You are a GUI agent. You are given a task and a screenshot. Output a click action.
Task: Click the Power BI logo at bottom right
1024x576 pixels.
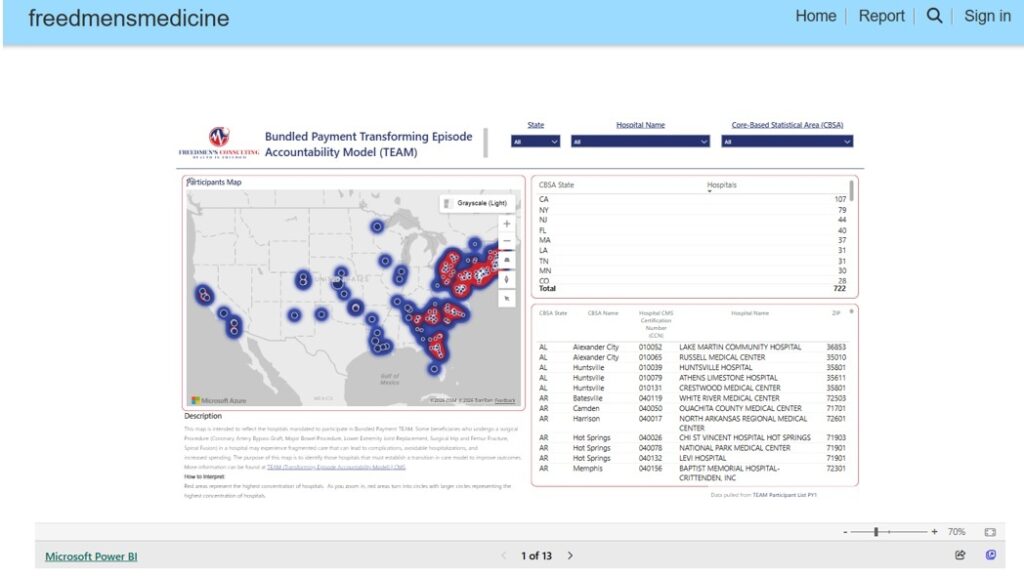click(x=990, y=555)
